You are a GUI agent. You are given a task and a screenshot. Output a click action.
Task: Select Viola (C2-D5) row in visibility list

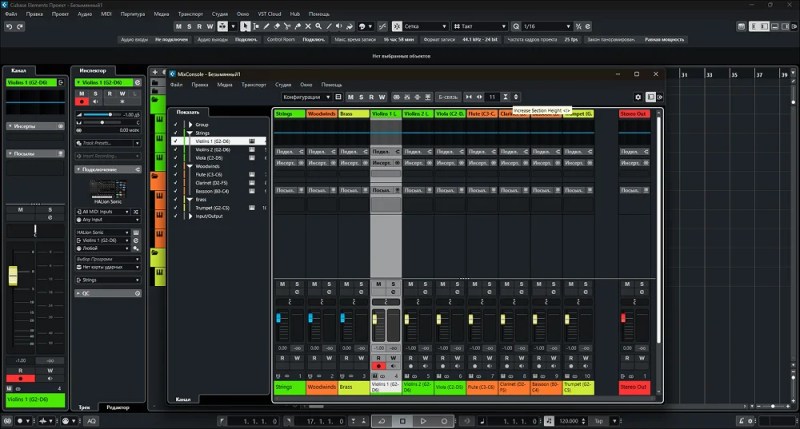click(x=218, y=158)
